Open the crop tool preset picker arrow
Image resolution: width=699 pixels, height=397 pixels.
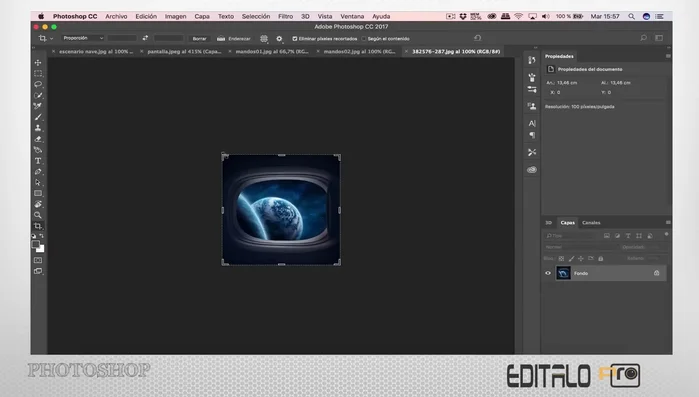tap(52, 39)
